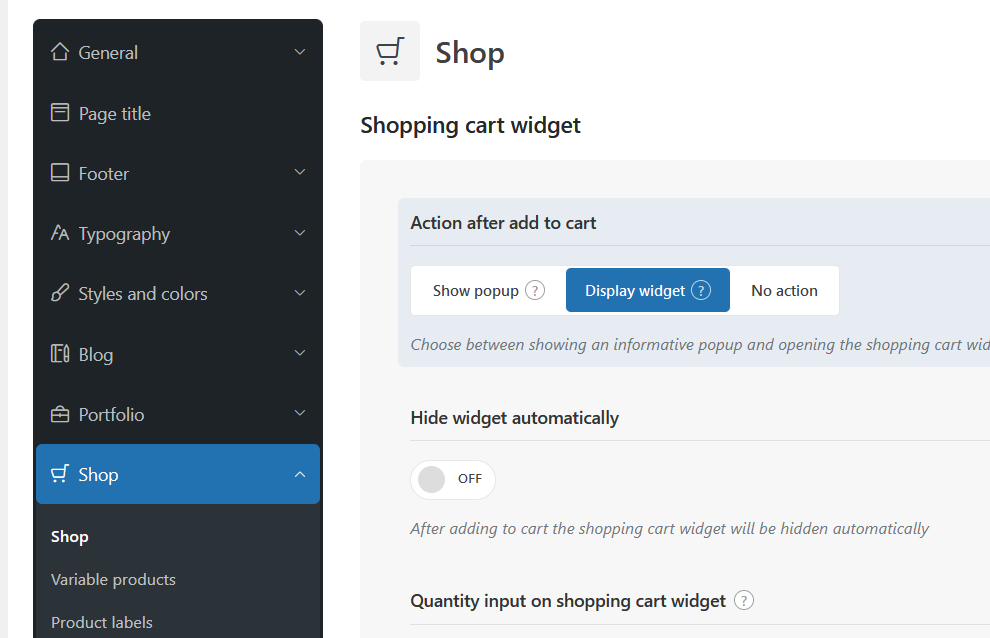Collapse the Shop section chevron

(x=300, y=475)
